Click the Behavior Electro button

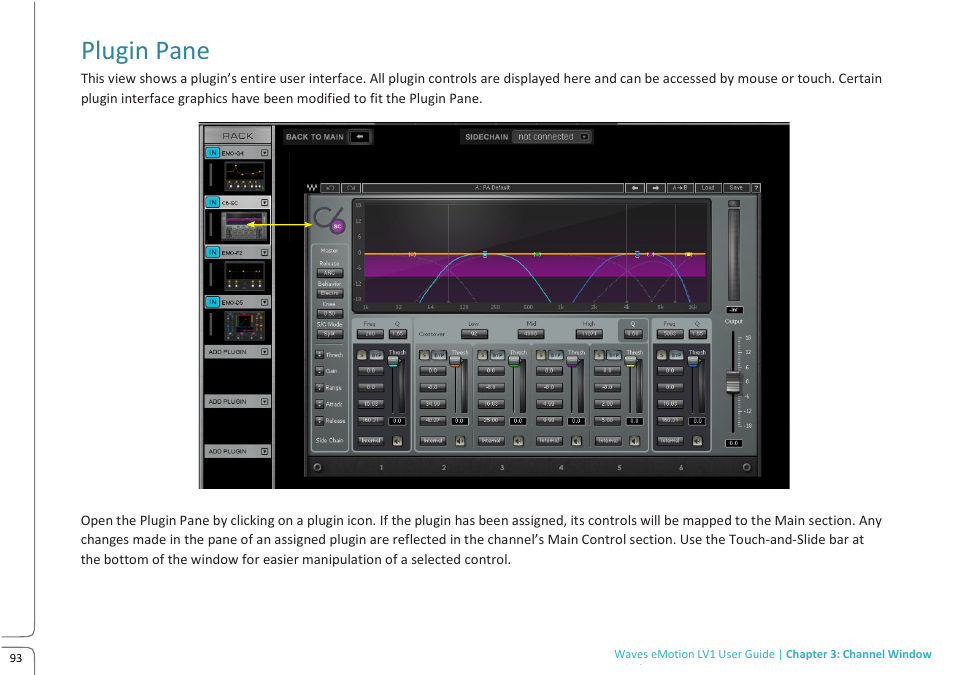coord(329,293)
